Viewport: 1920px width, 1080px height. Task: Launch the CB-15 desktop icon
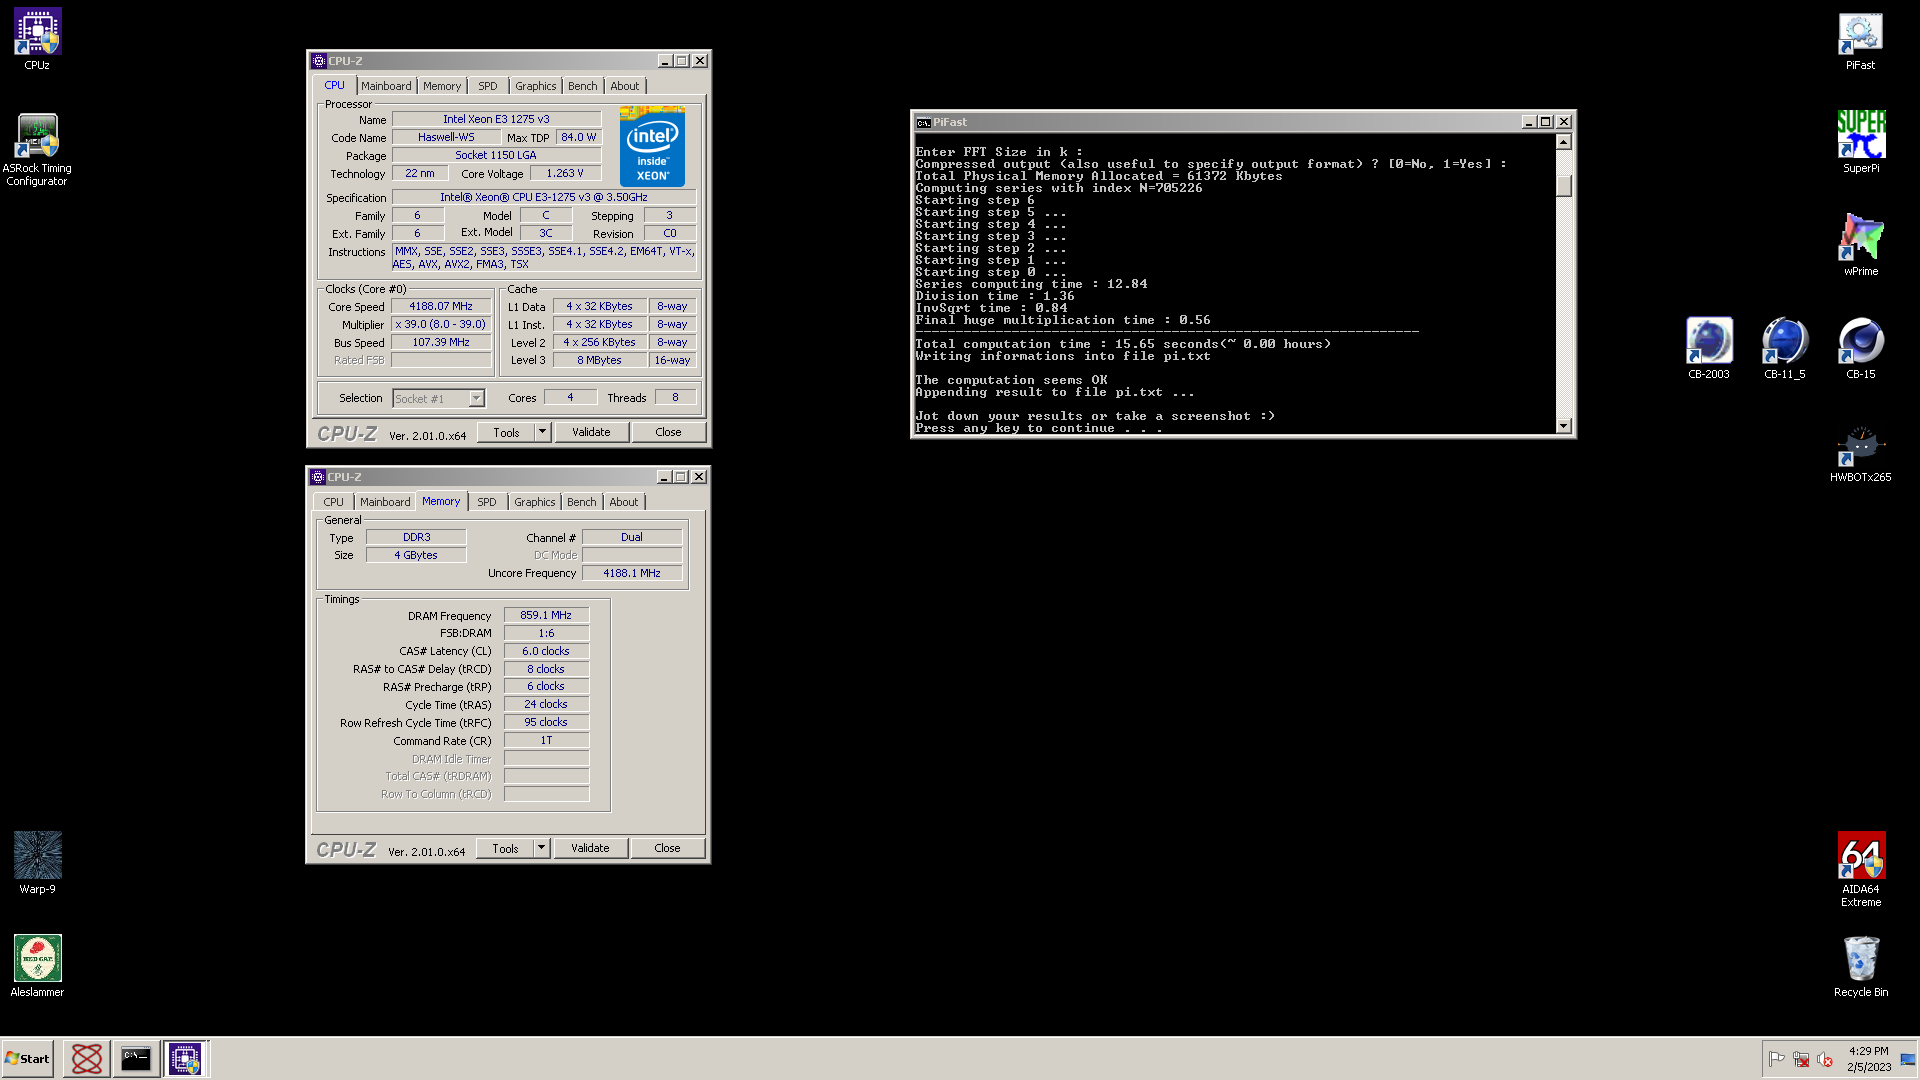(x=1860, y=348)
